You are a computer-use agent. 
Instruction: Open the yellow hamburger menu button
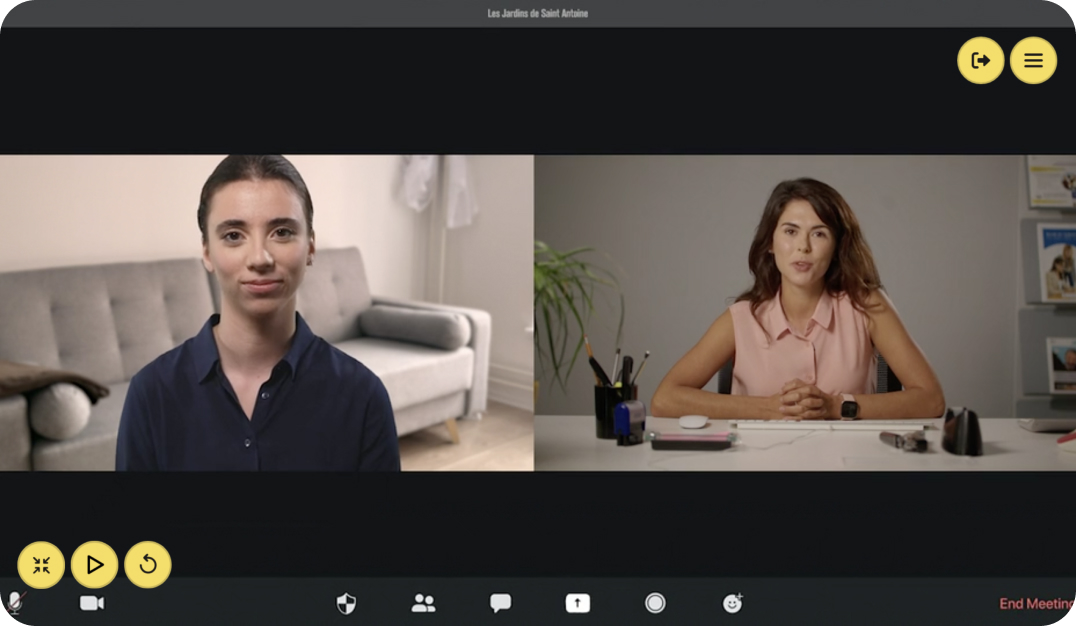coord(1033,60)
